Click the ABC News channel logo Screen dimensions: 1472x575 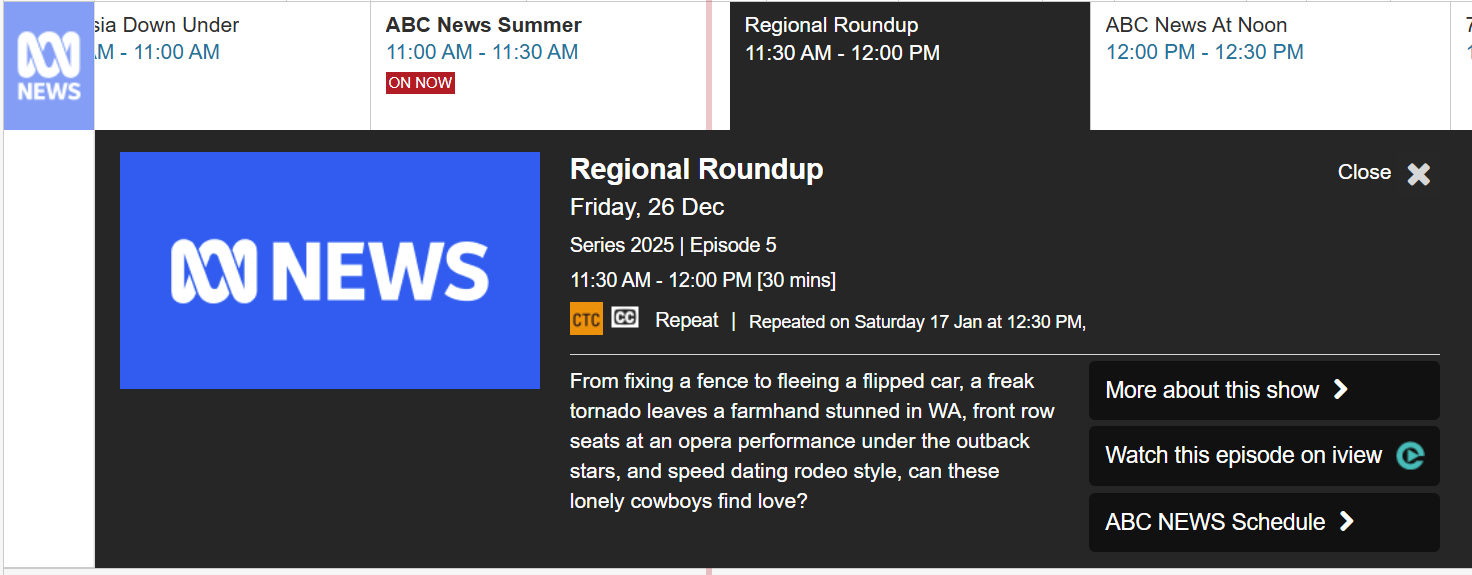[x=48, y=66]
